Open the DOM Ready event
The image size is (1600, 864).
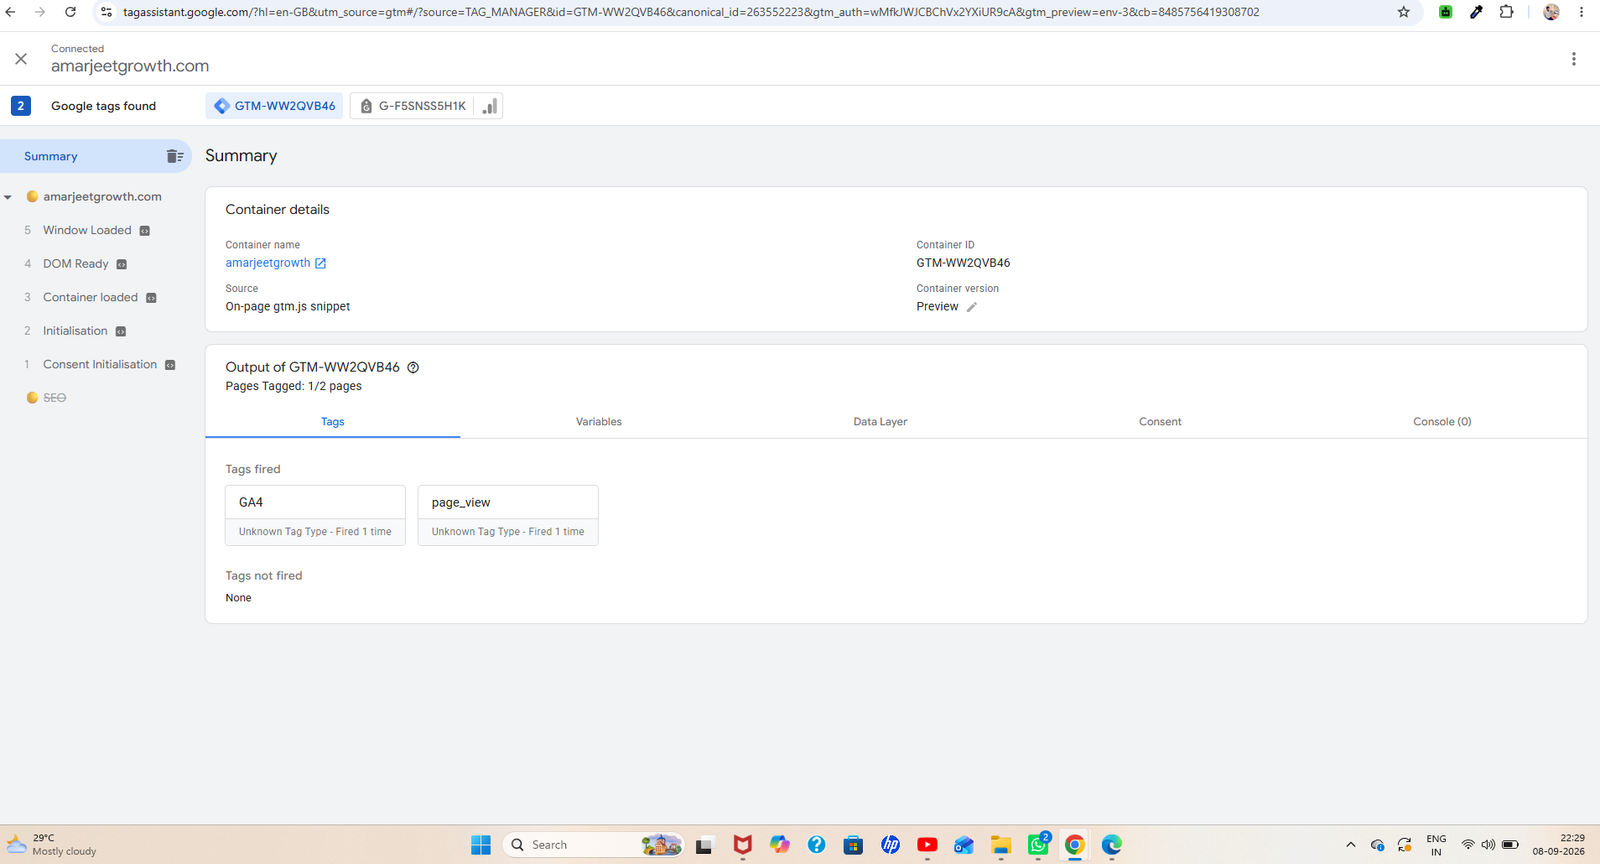[75, 264]
